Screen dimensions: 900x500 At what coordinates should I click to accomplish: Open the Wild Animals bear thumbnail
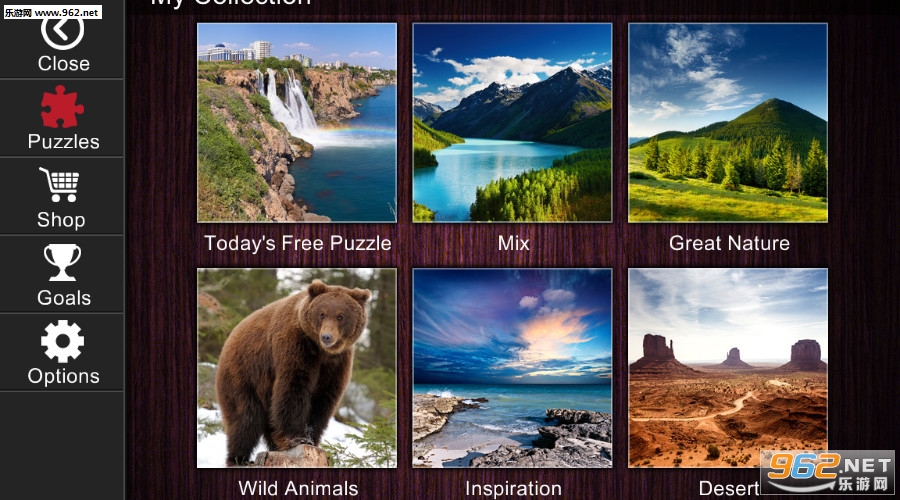(297, 368)
